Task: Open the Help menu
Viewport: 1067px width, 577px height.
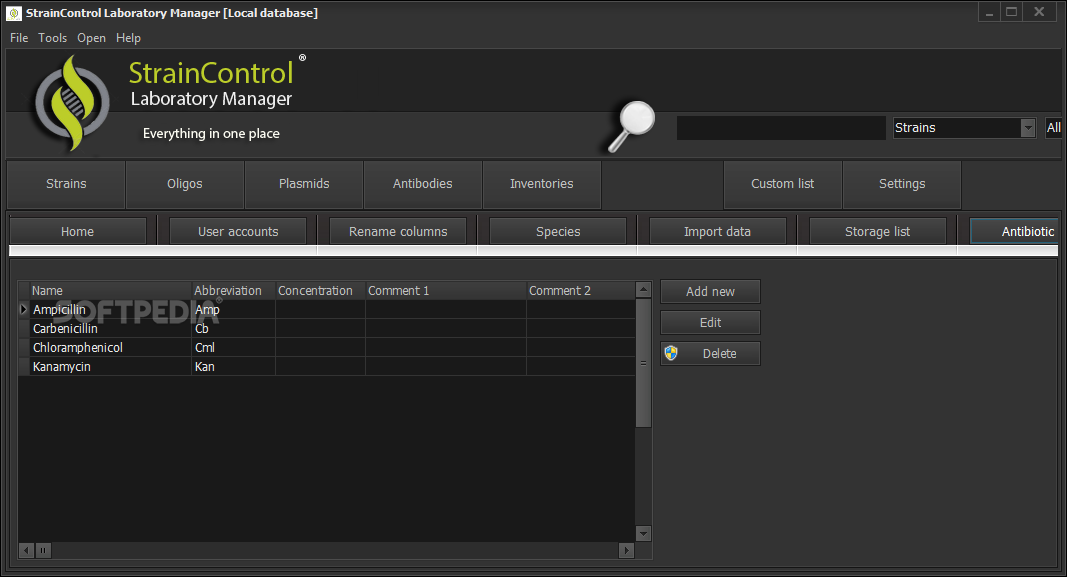Action: click(x=128, y=38)
